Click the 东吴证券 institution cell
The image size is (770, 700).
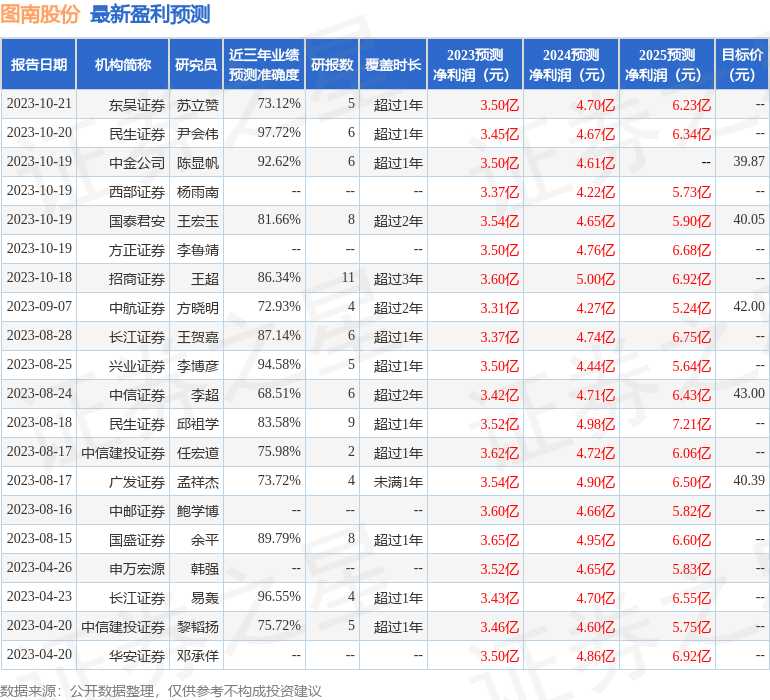pyautogui.click(x=137, y=105)
